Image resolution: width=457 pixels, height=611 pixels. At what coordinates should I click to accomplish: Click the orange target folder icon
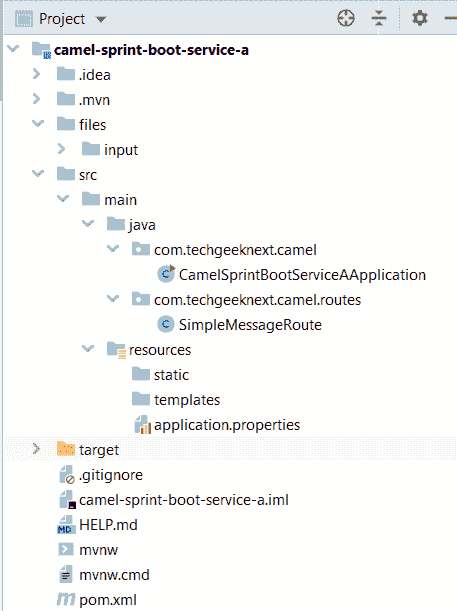[66, 449]
